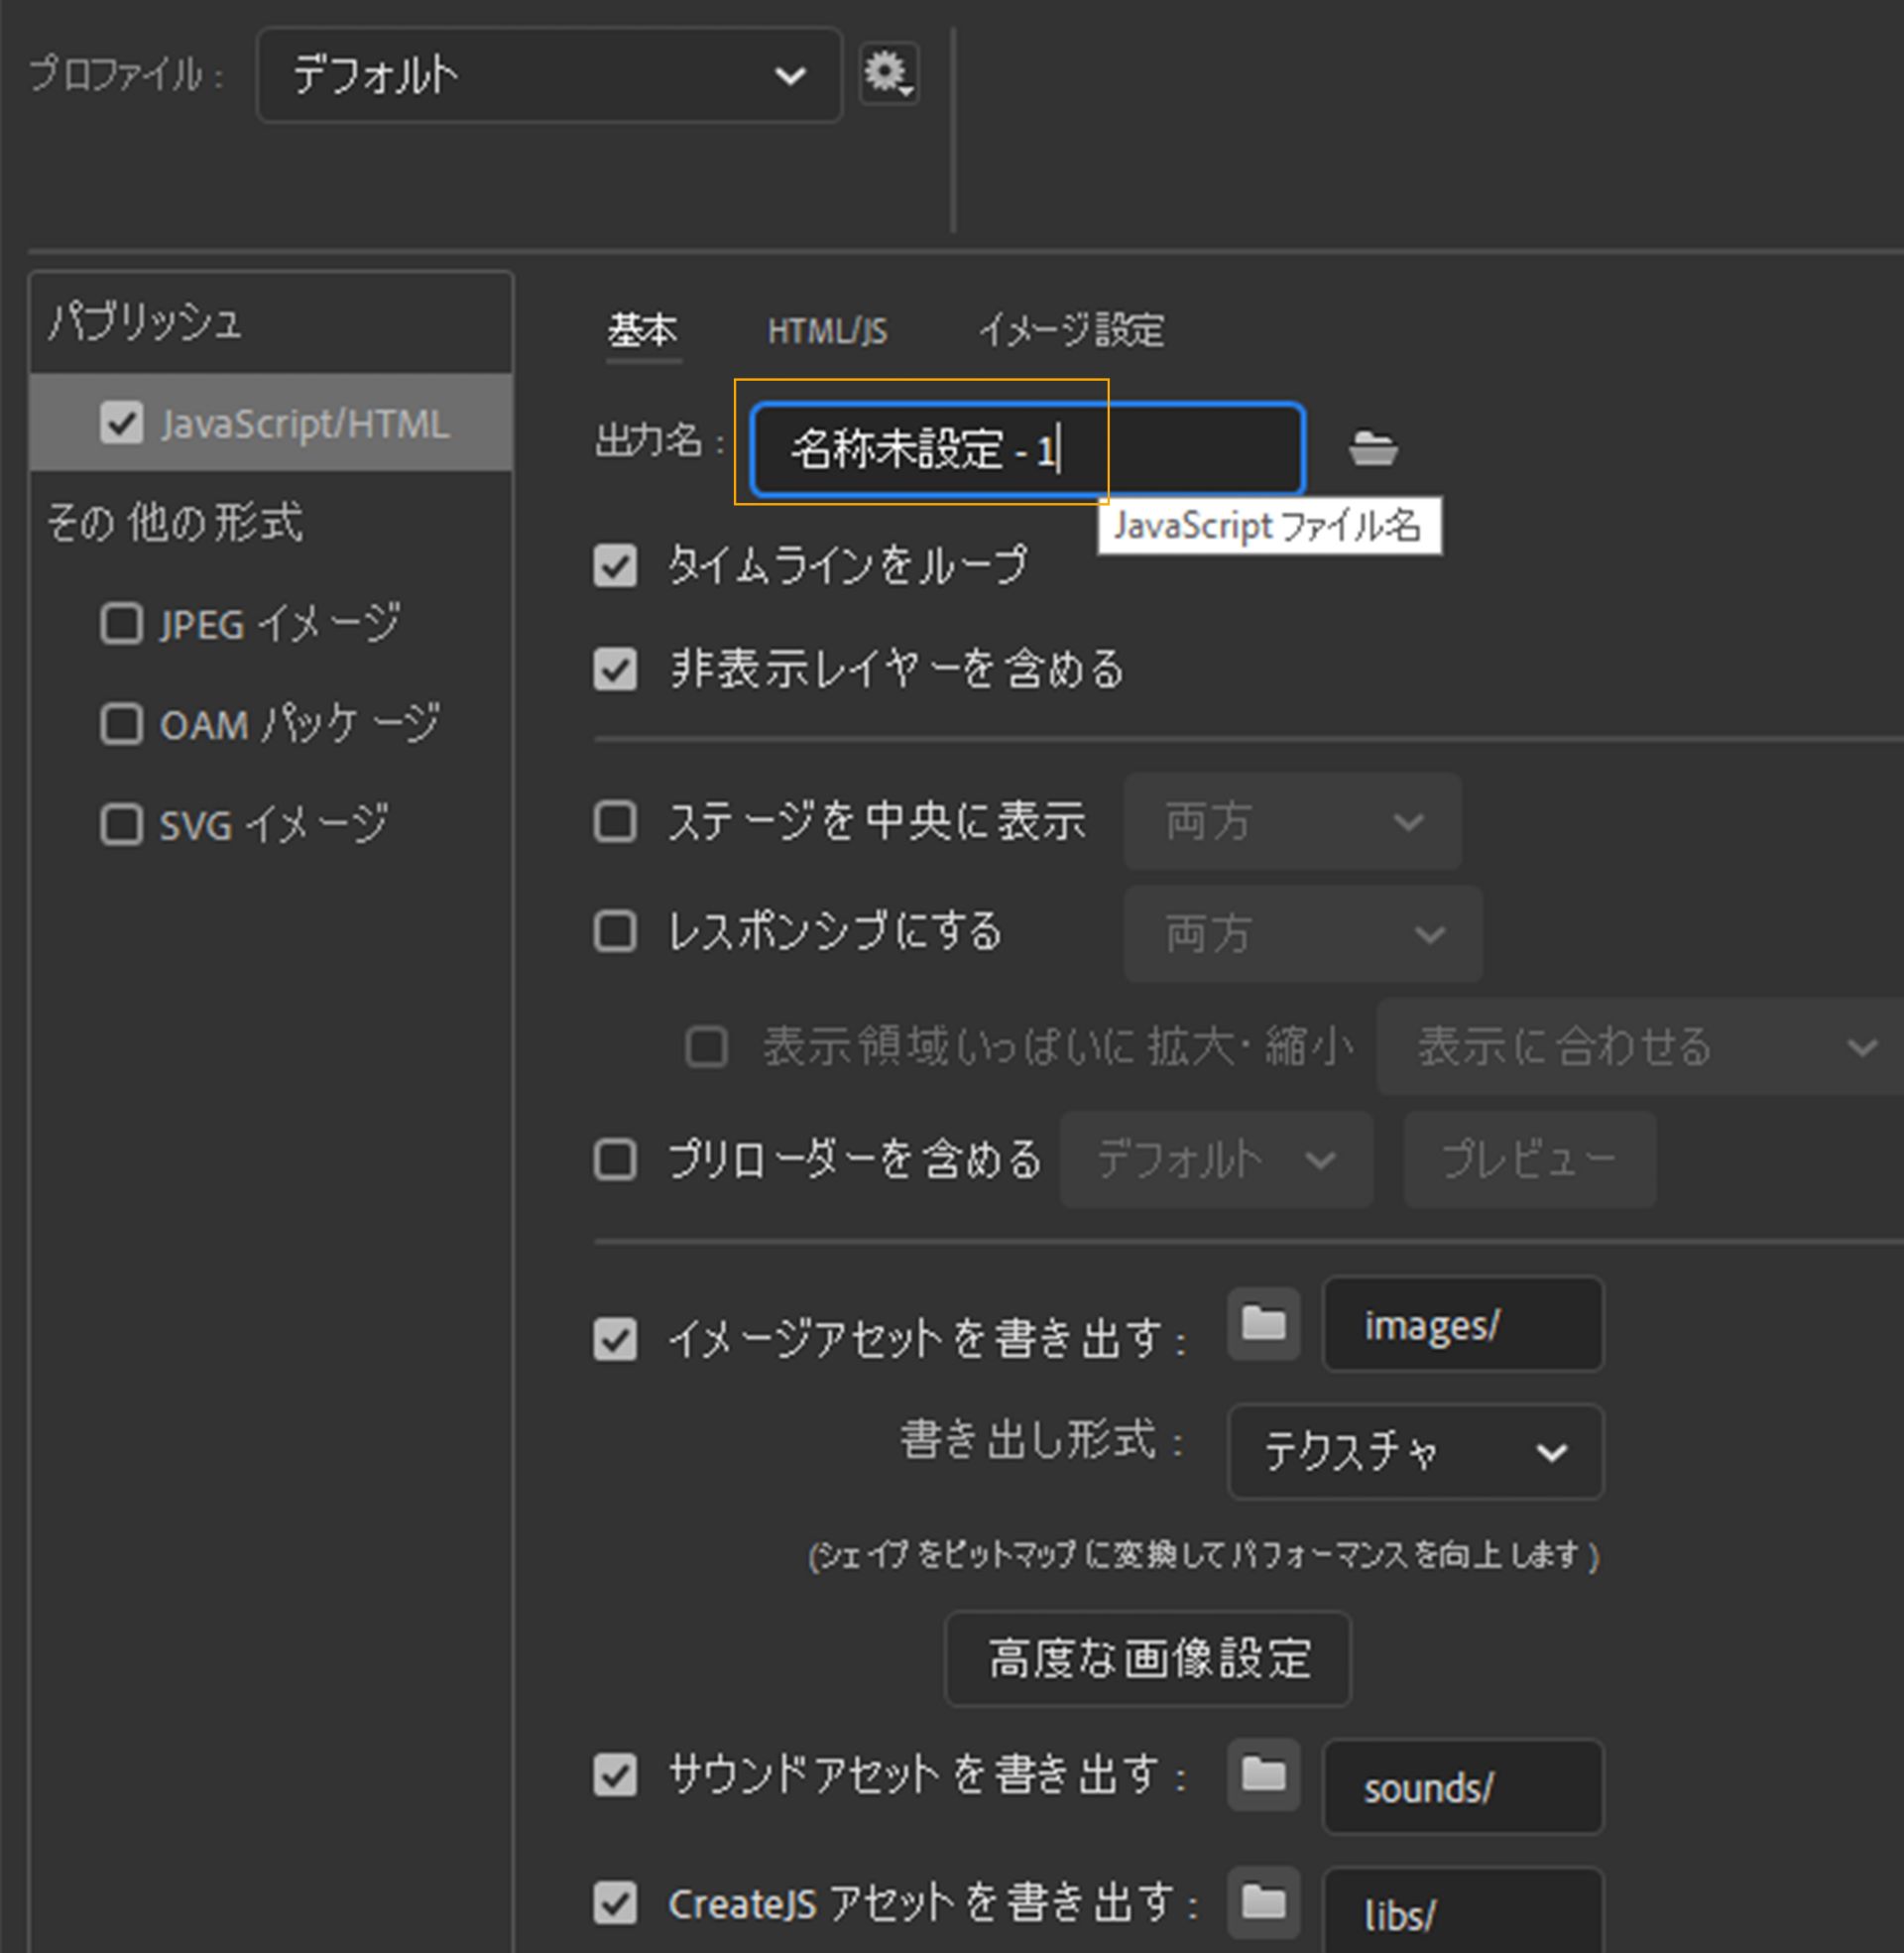Click the folder icon beside the libs/ path
1904x1953 pixels.
(1262, 1900)
